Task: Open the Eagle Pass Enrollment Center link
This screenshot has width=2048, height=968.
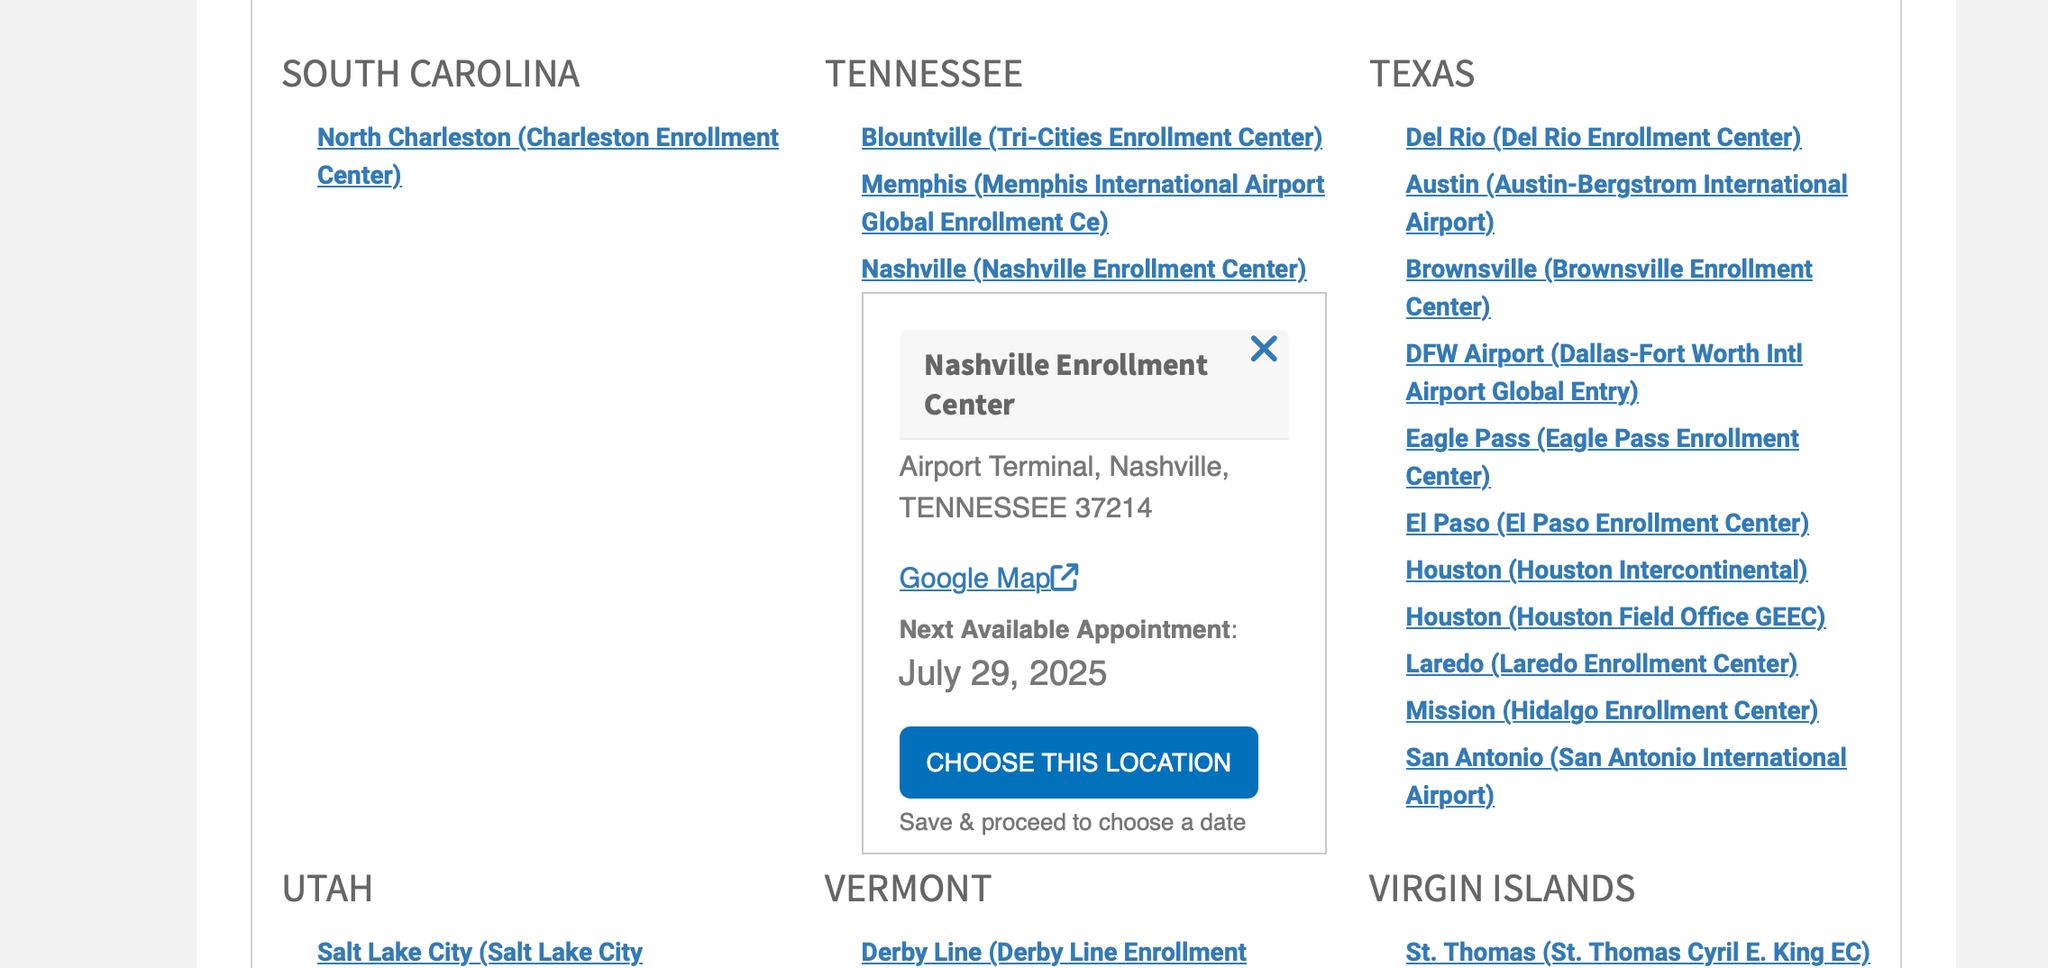Action: coord(1601,439)
